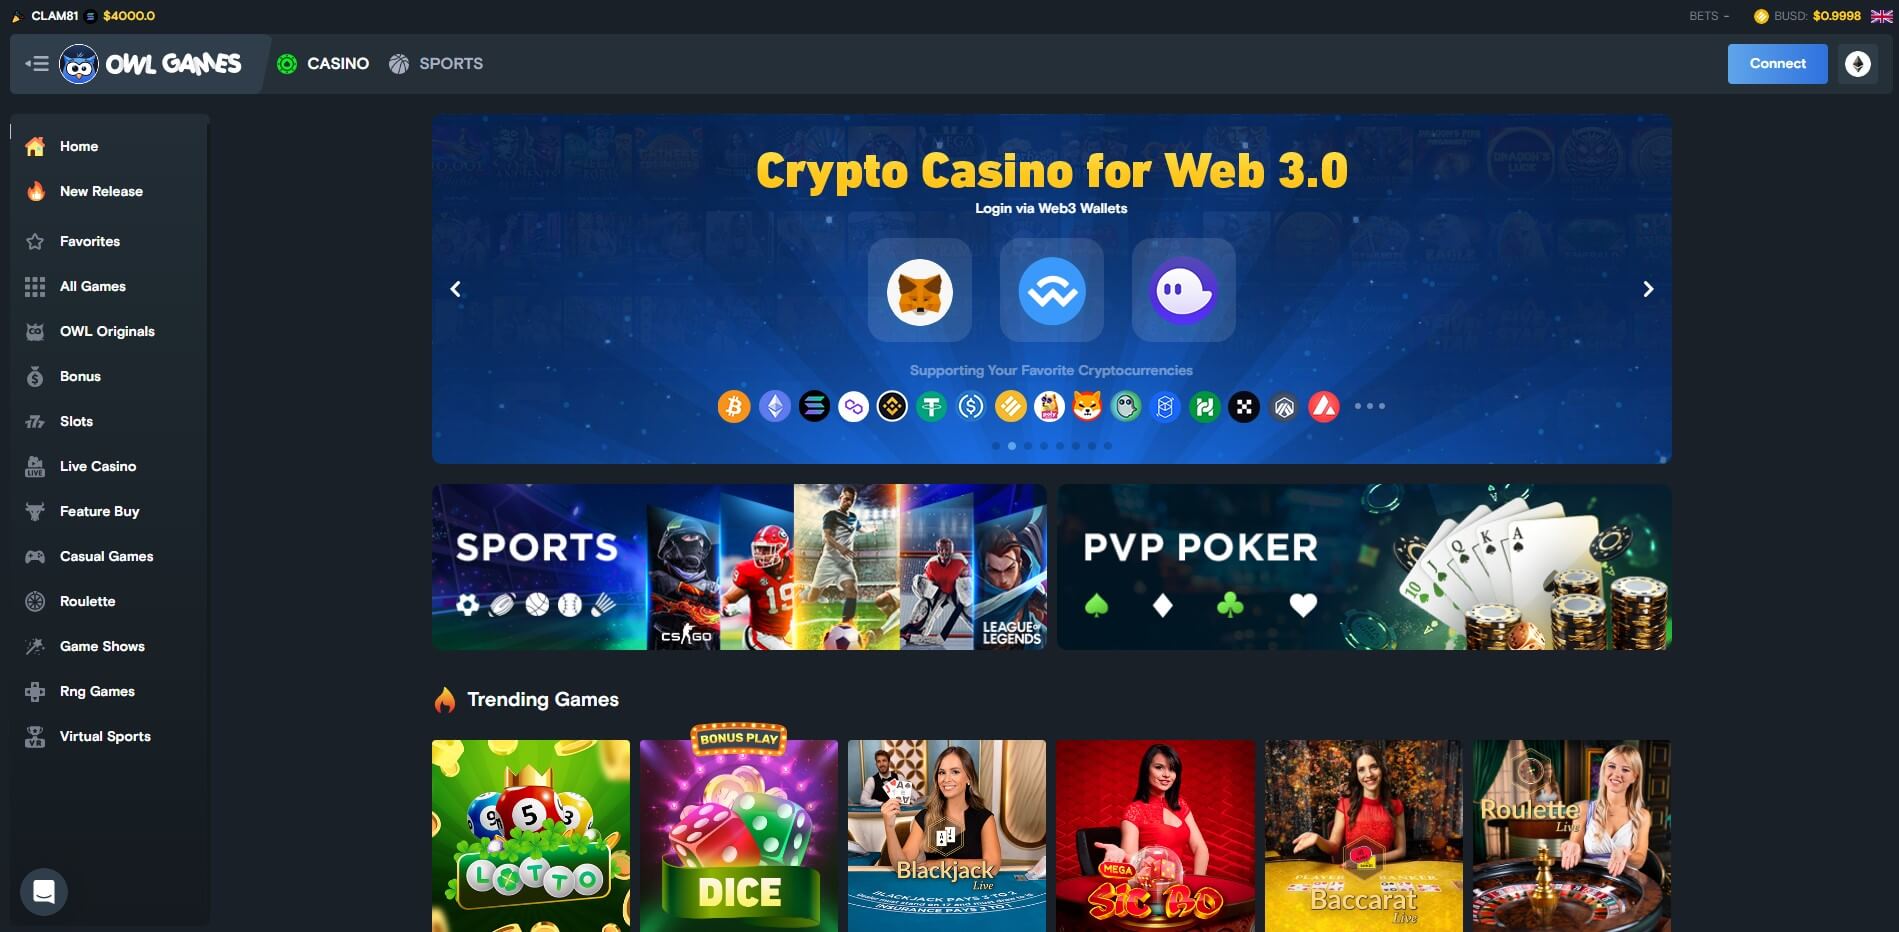Open the UK flag language selector
1899x932 pixels.
click(x=1881, y=16)
